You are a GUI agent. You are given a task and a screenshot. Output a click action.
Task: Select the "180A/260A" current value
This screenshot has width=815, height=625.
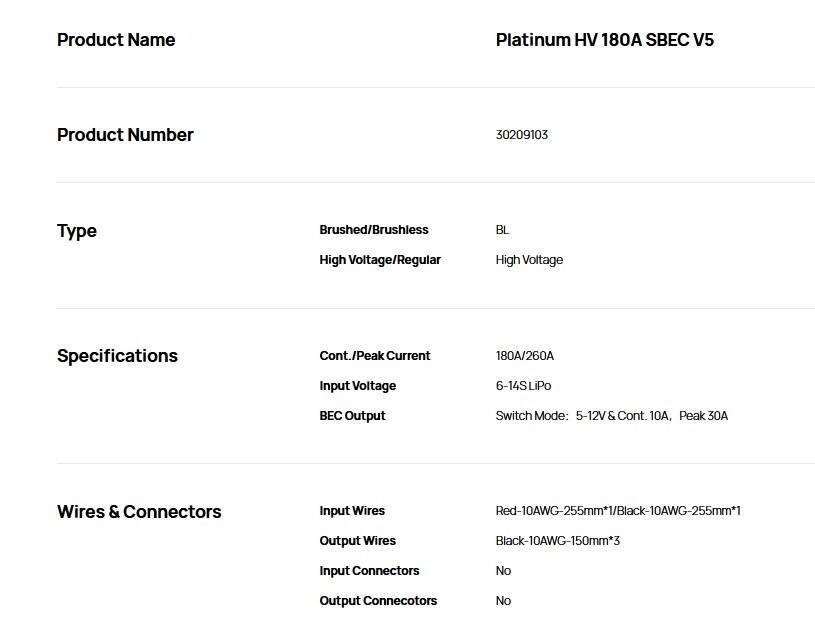524,356
